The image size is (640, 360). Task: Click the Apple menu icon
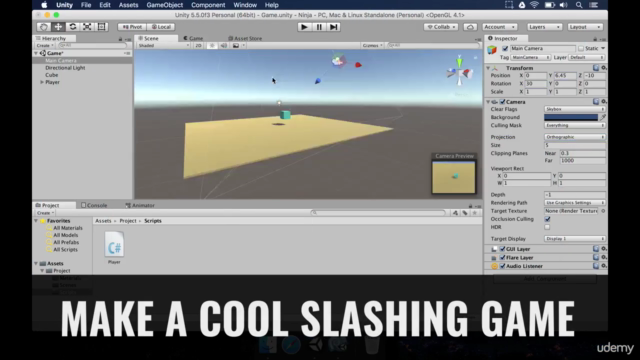[44, 5]
